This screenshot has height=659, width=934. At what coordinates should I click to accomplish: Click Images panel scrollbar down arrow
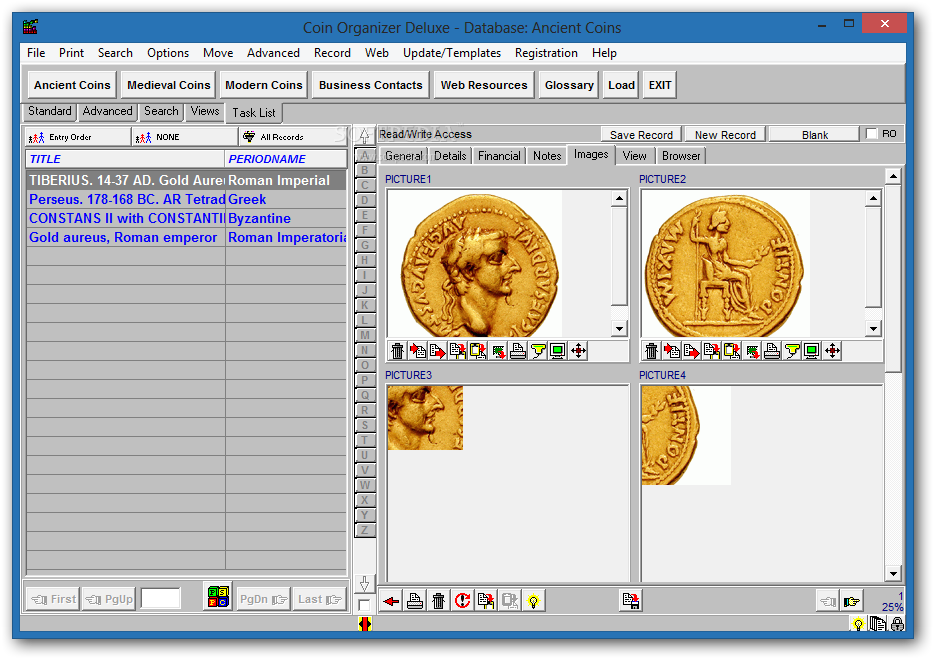(893, 574)
